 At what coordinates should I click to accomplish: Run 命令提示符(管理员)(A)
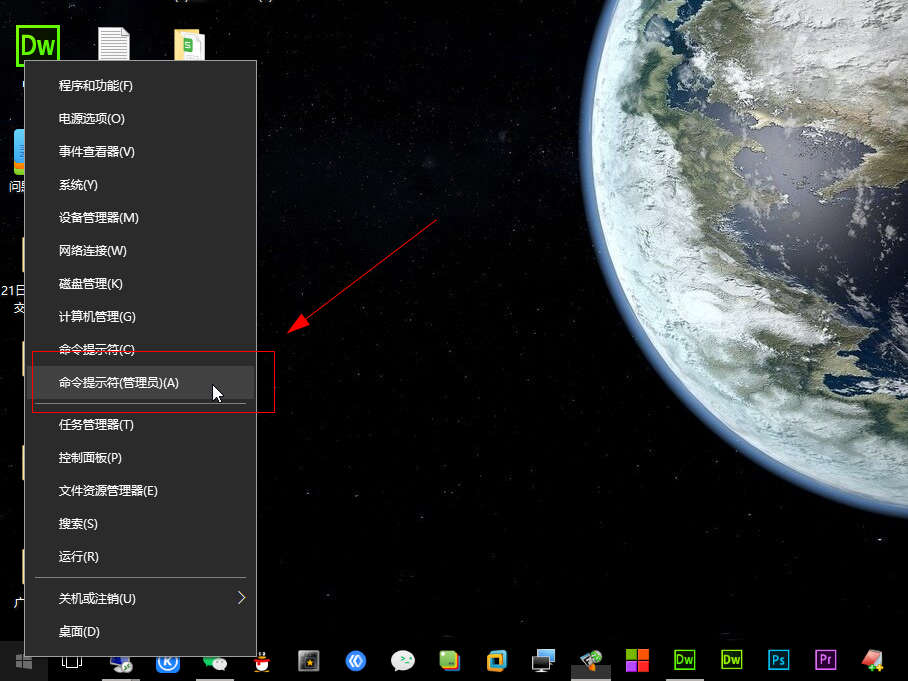point(140,383)
